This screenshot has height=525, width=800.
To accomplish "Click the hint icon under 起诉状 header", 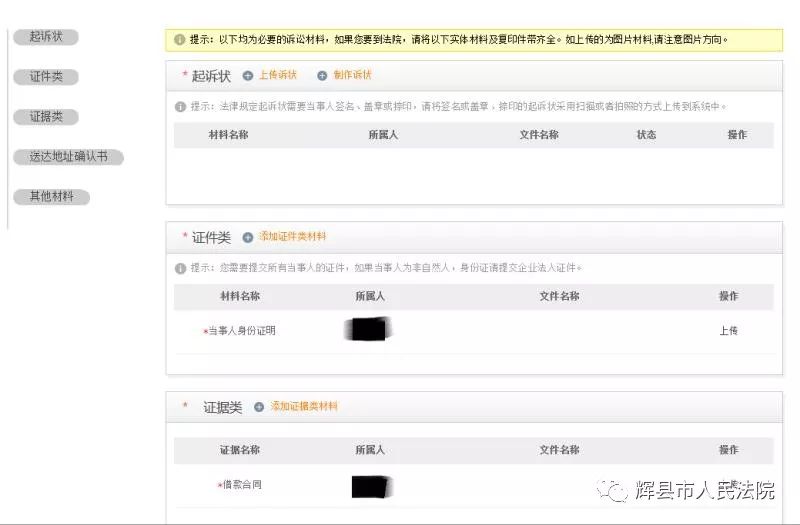I will pos(180,107).
